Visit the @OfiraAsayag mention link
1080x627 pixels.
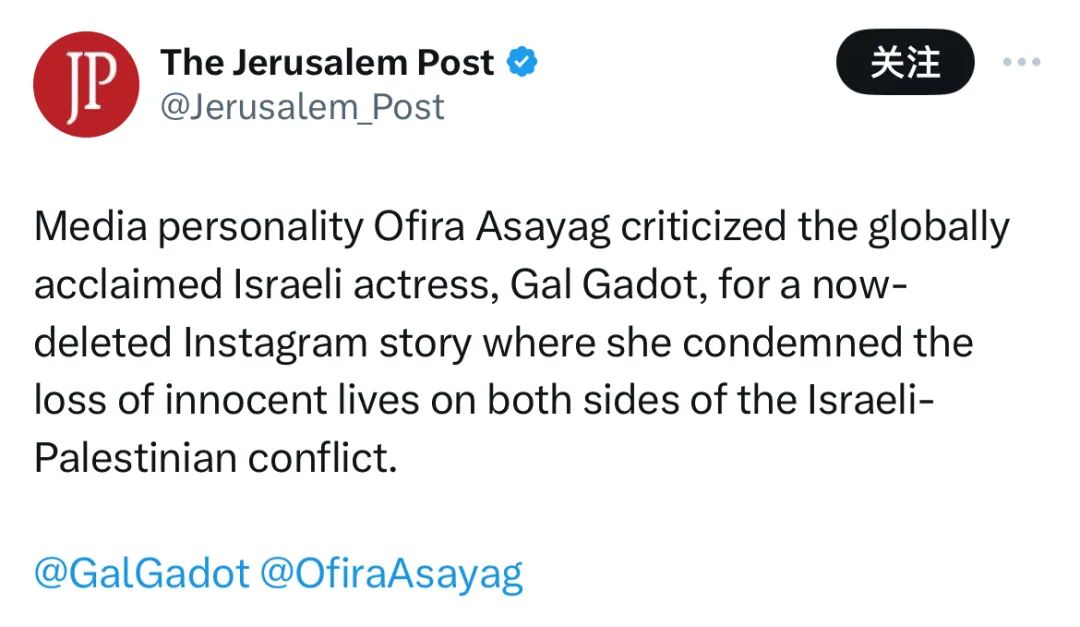tap(392, 574)
